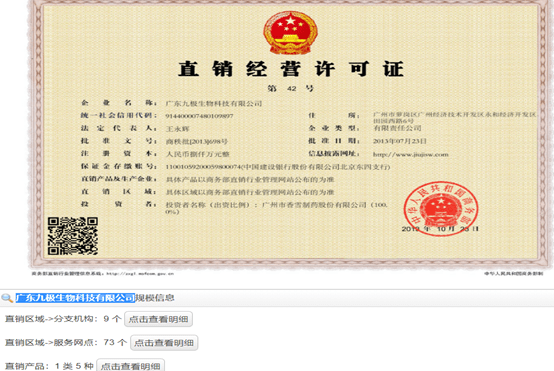The height and width of the screenshot is (371, 554).
Task: Open 点击查看明细 for 直销产品
Action: click(x=130, y=366)
